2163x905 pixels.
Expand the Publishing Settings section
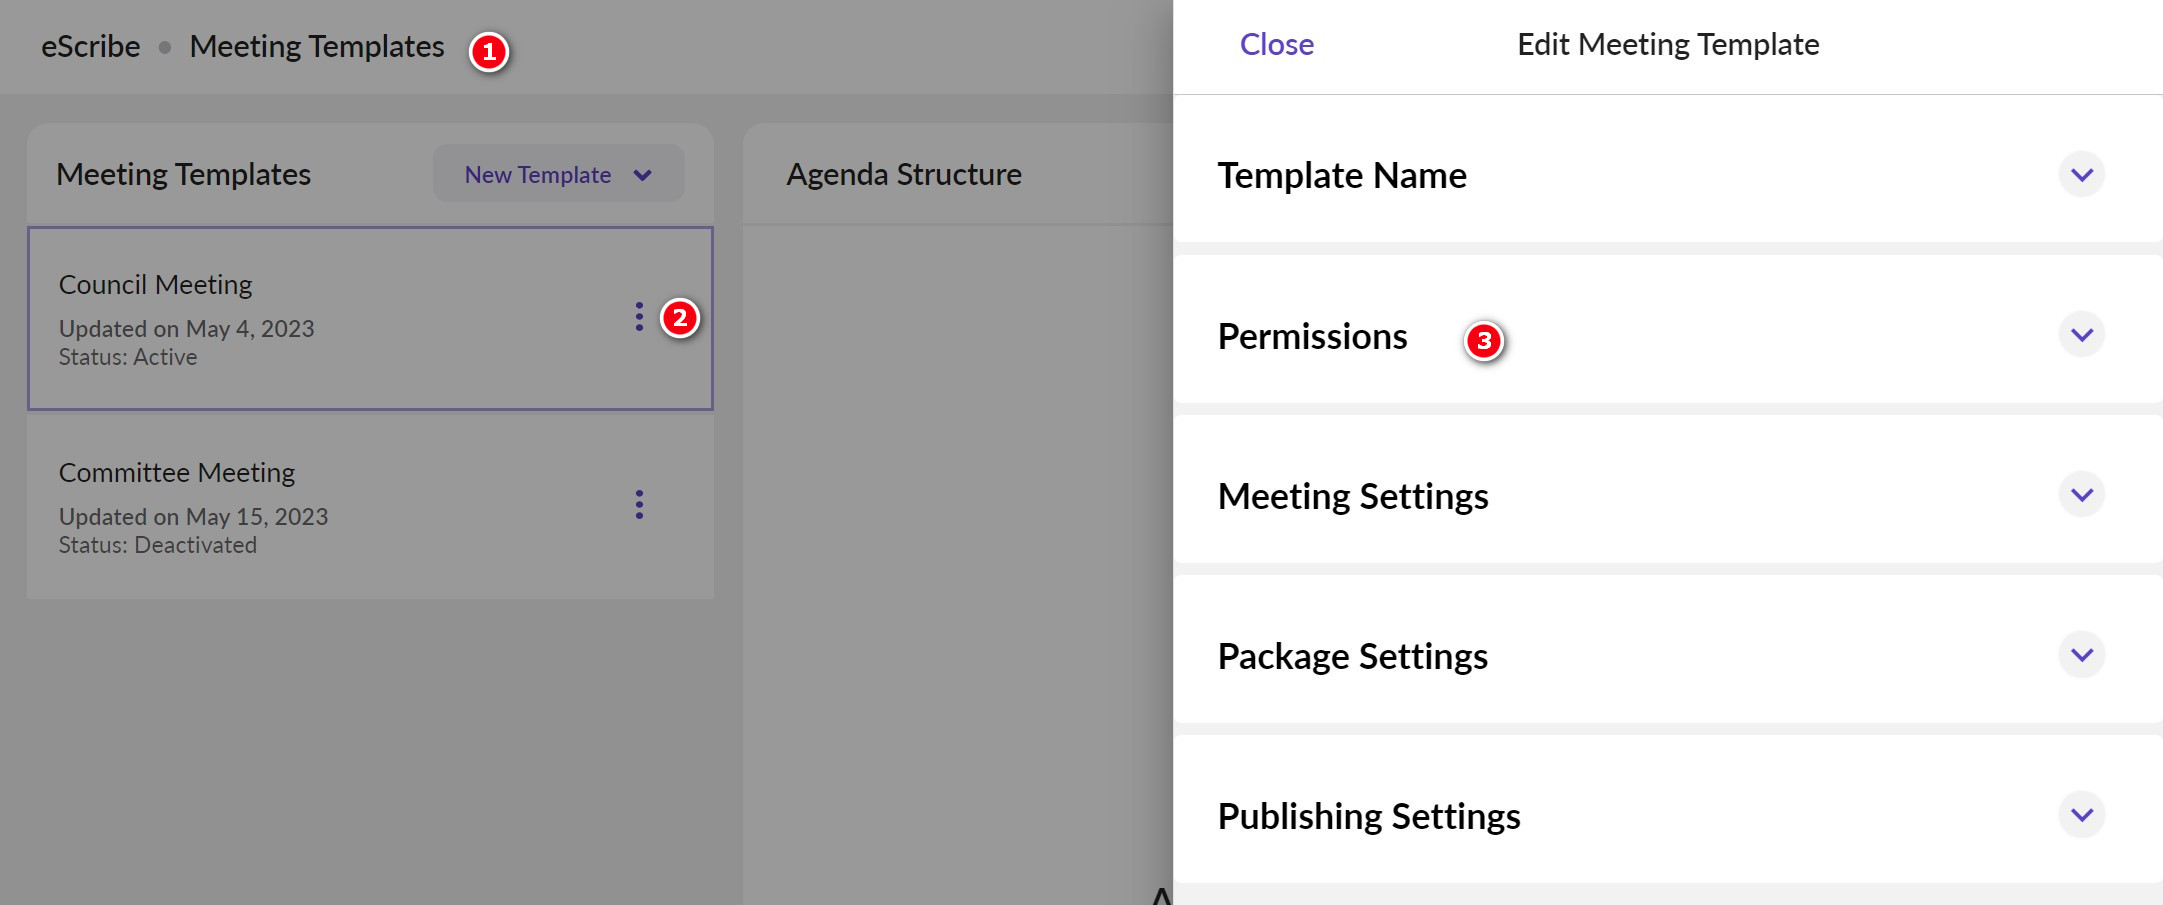(x=2081, y=814)
